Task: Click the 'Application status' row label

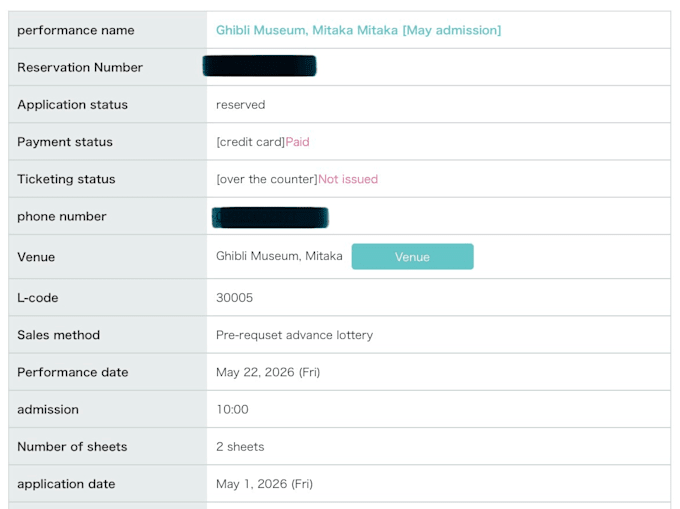Action: click(x=72, y=105)
